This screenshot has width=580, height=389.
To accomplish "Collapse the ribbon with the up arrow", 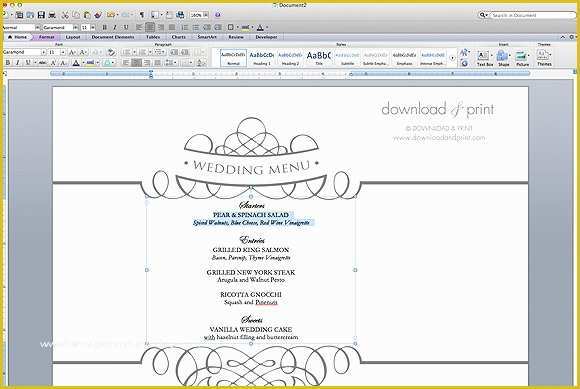I will coord(563,37).
